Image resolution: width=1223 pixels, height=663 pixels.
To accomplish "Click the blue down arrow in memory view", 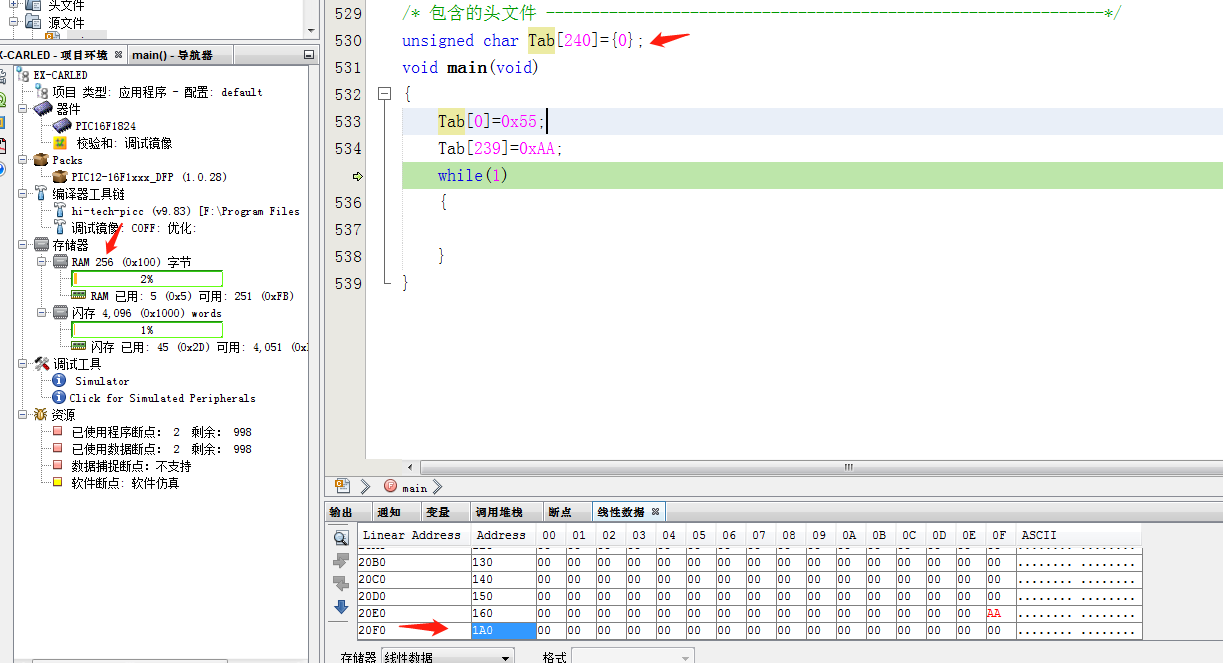I will tap(341, 607).
